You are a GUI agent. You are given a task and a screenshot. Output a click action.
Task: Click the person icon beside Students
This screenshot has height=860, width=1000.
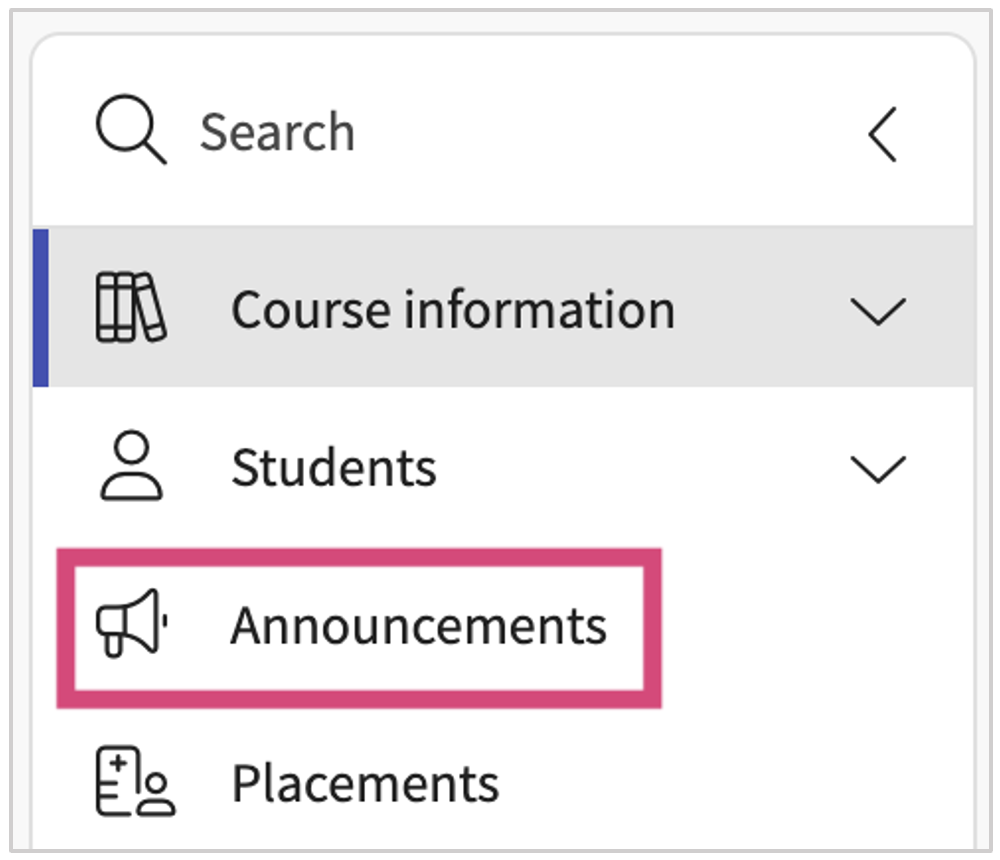click(x=131, y=465)
